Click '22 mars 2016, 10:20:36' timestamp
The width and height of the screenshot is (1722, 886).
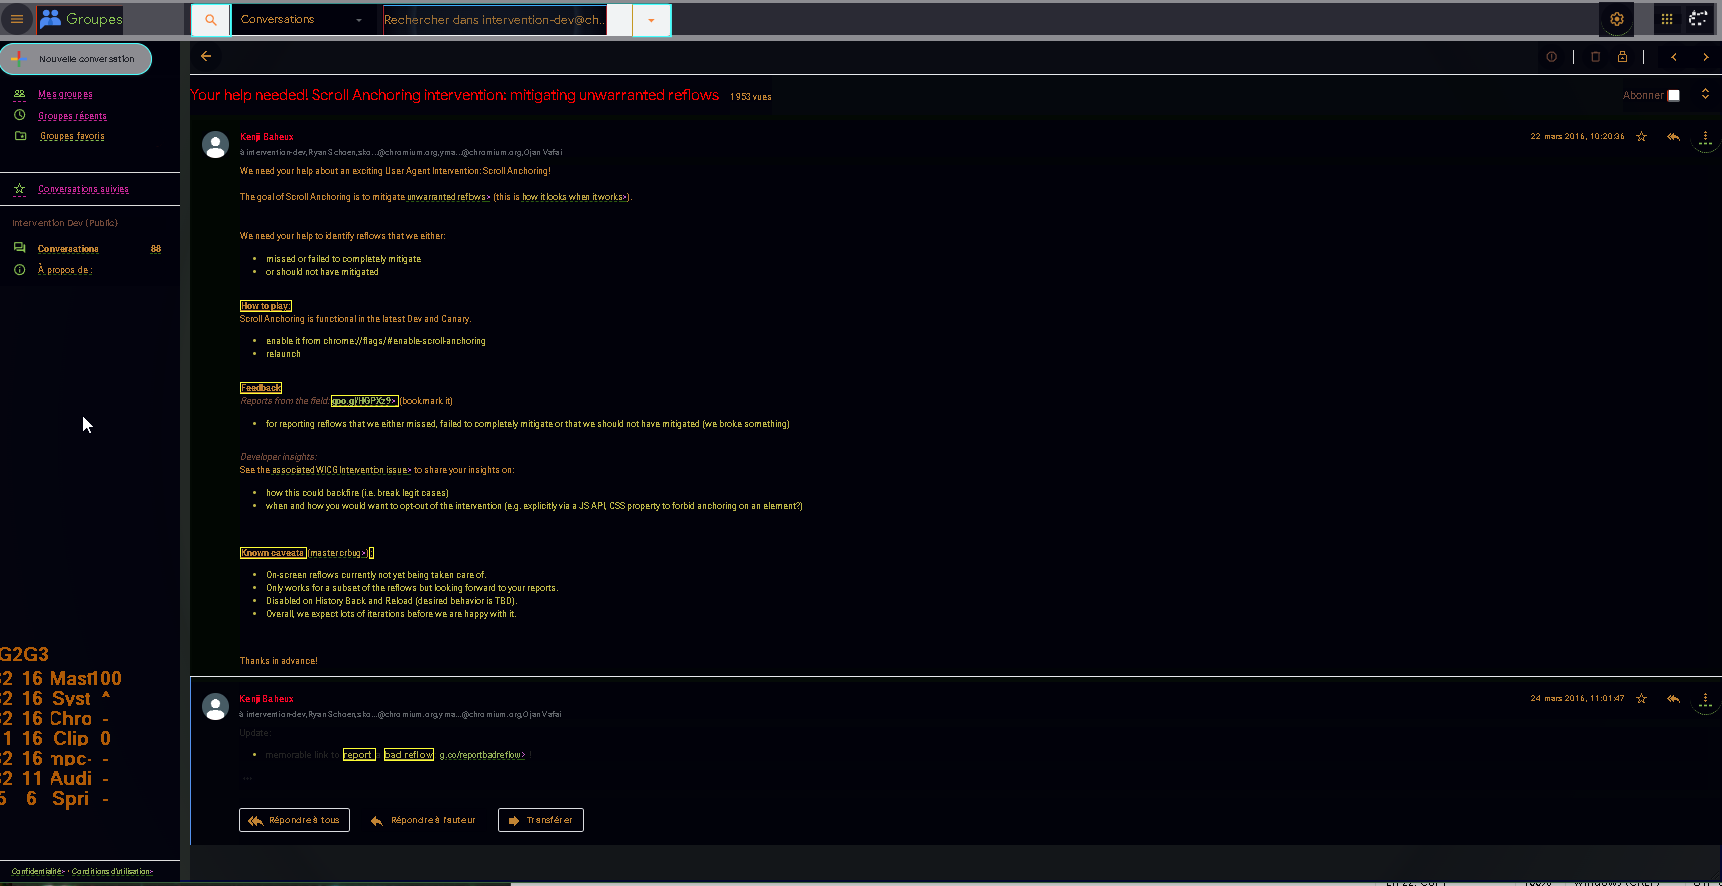(1577, 137)
